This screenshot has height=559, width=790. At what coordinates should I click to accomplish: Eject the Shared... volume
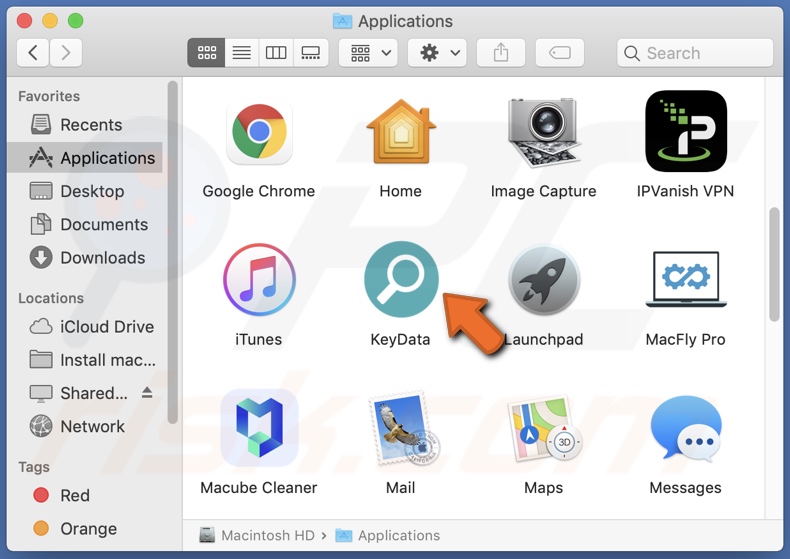(x=147, y=392)
